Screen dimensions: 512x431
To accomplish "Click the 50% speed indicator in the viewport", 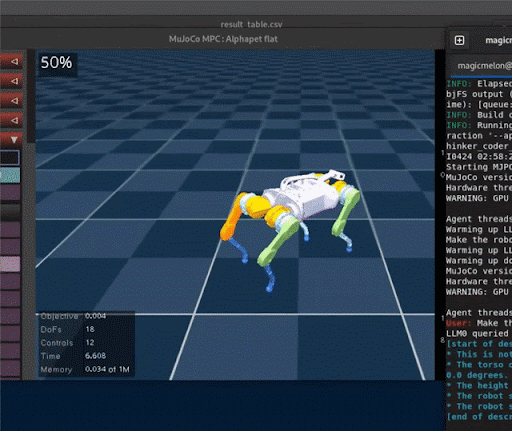I will click(x=56, y=62).
